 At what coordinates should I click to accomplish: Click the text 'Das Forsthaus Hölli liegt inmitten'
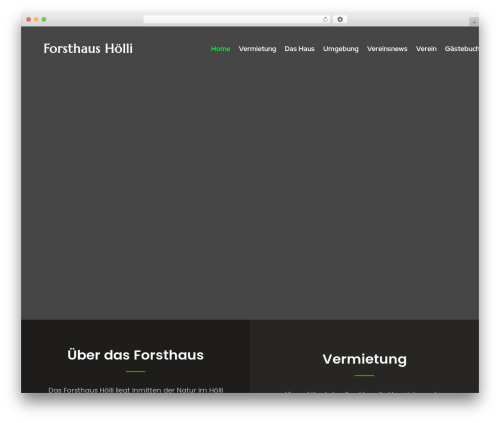[x=105, y=390]
